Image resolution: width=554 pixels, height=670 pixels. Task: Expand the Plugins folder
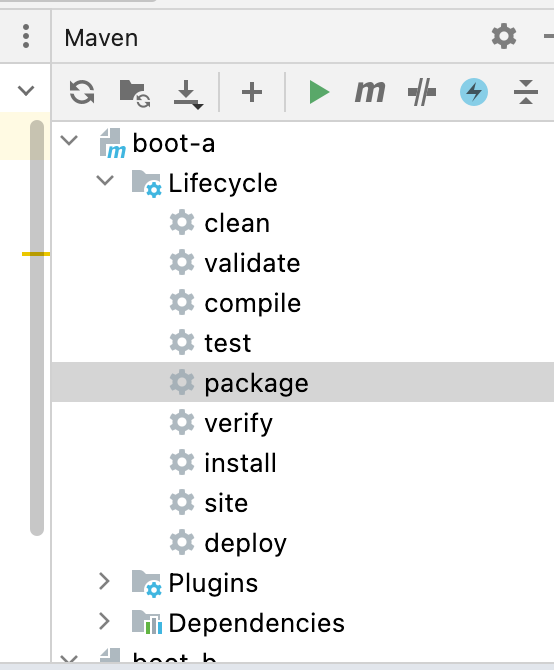(x=104, y=582)
